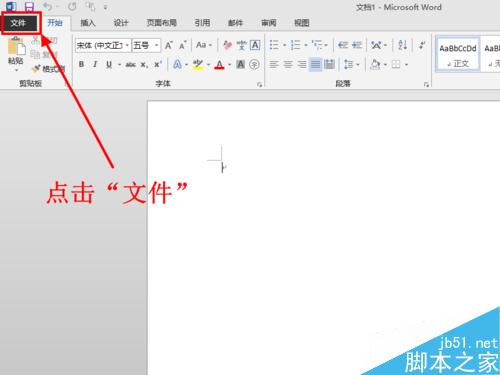The image size is (500, 375).
Task: Click the Borders grid icon
Action: [x=396, y=64]
